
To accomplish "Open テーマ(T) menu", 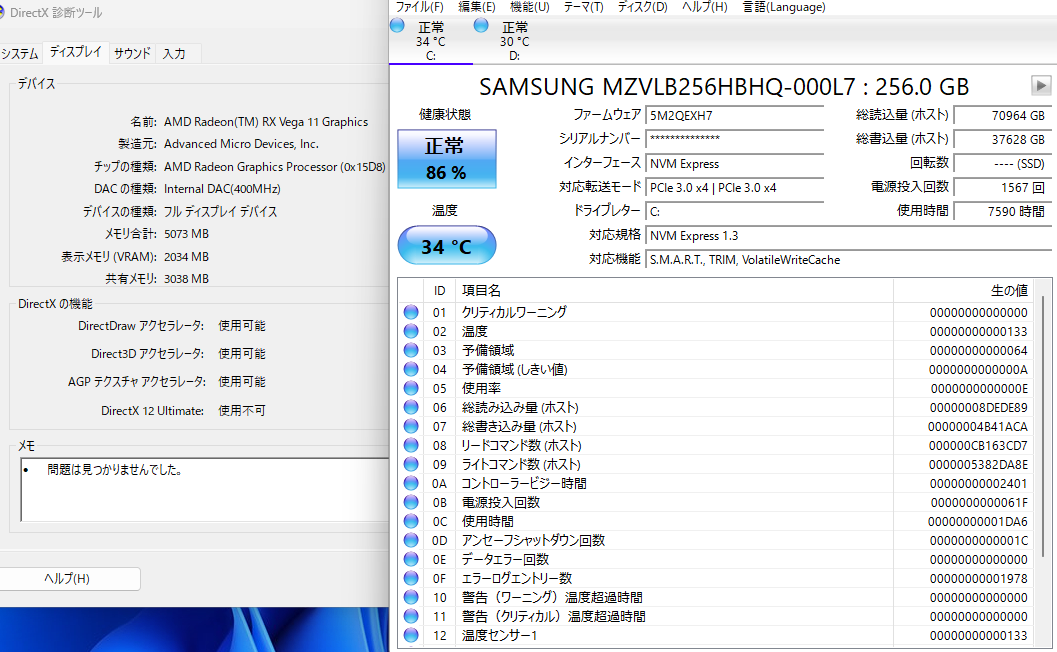I will point(583,7).
